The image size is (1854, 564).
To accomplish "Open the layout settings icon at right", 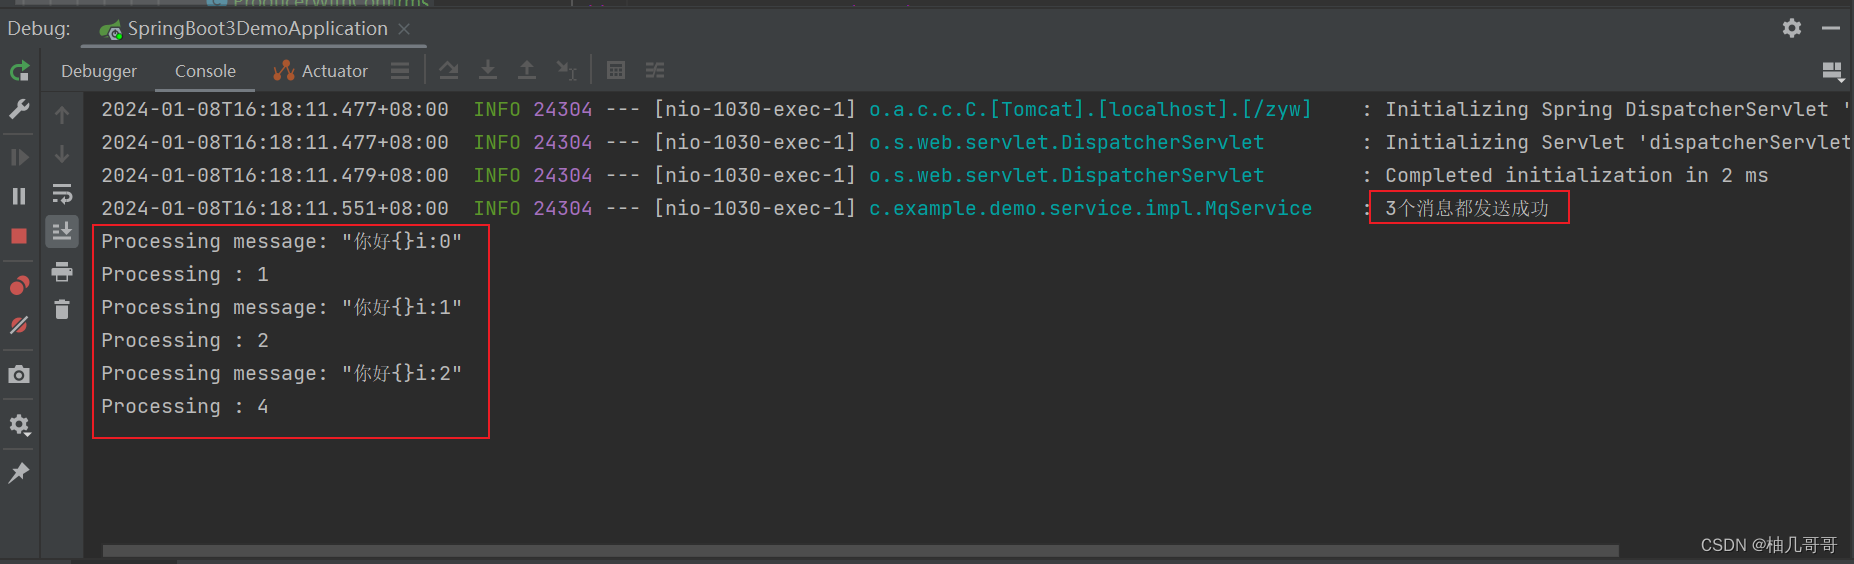I will 1833,71.
